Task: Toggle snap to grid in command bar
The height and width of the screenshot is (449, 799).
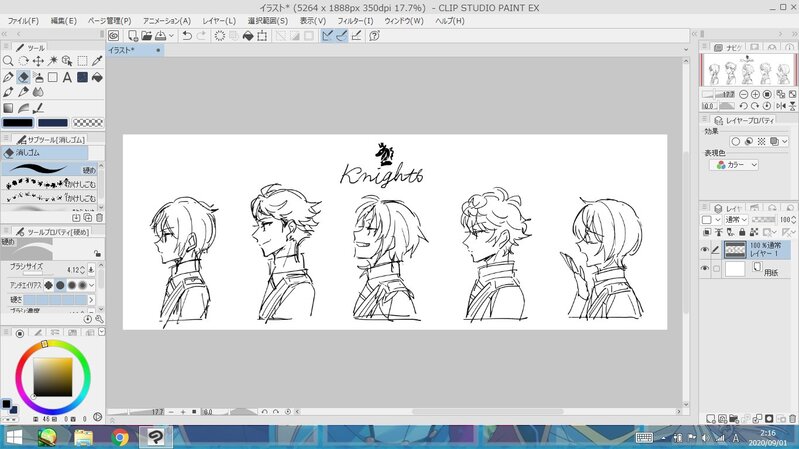Action: coord(357,36)
